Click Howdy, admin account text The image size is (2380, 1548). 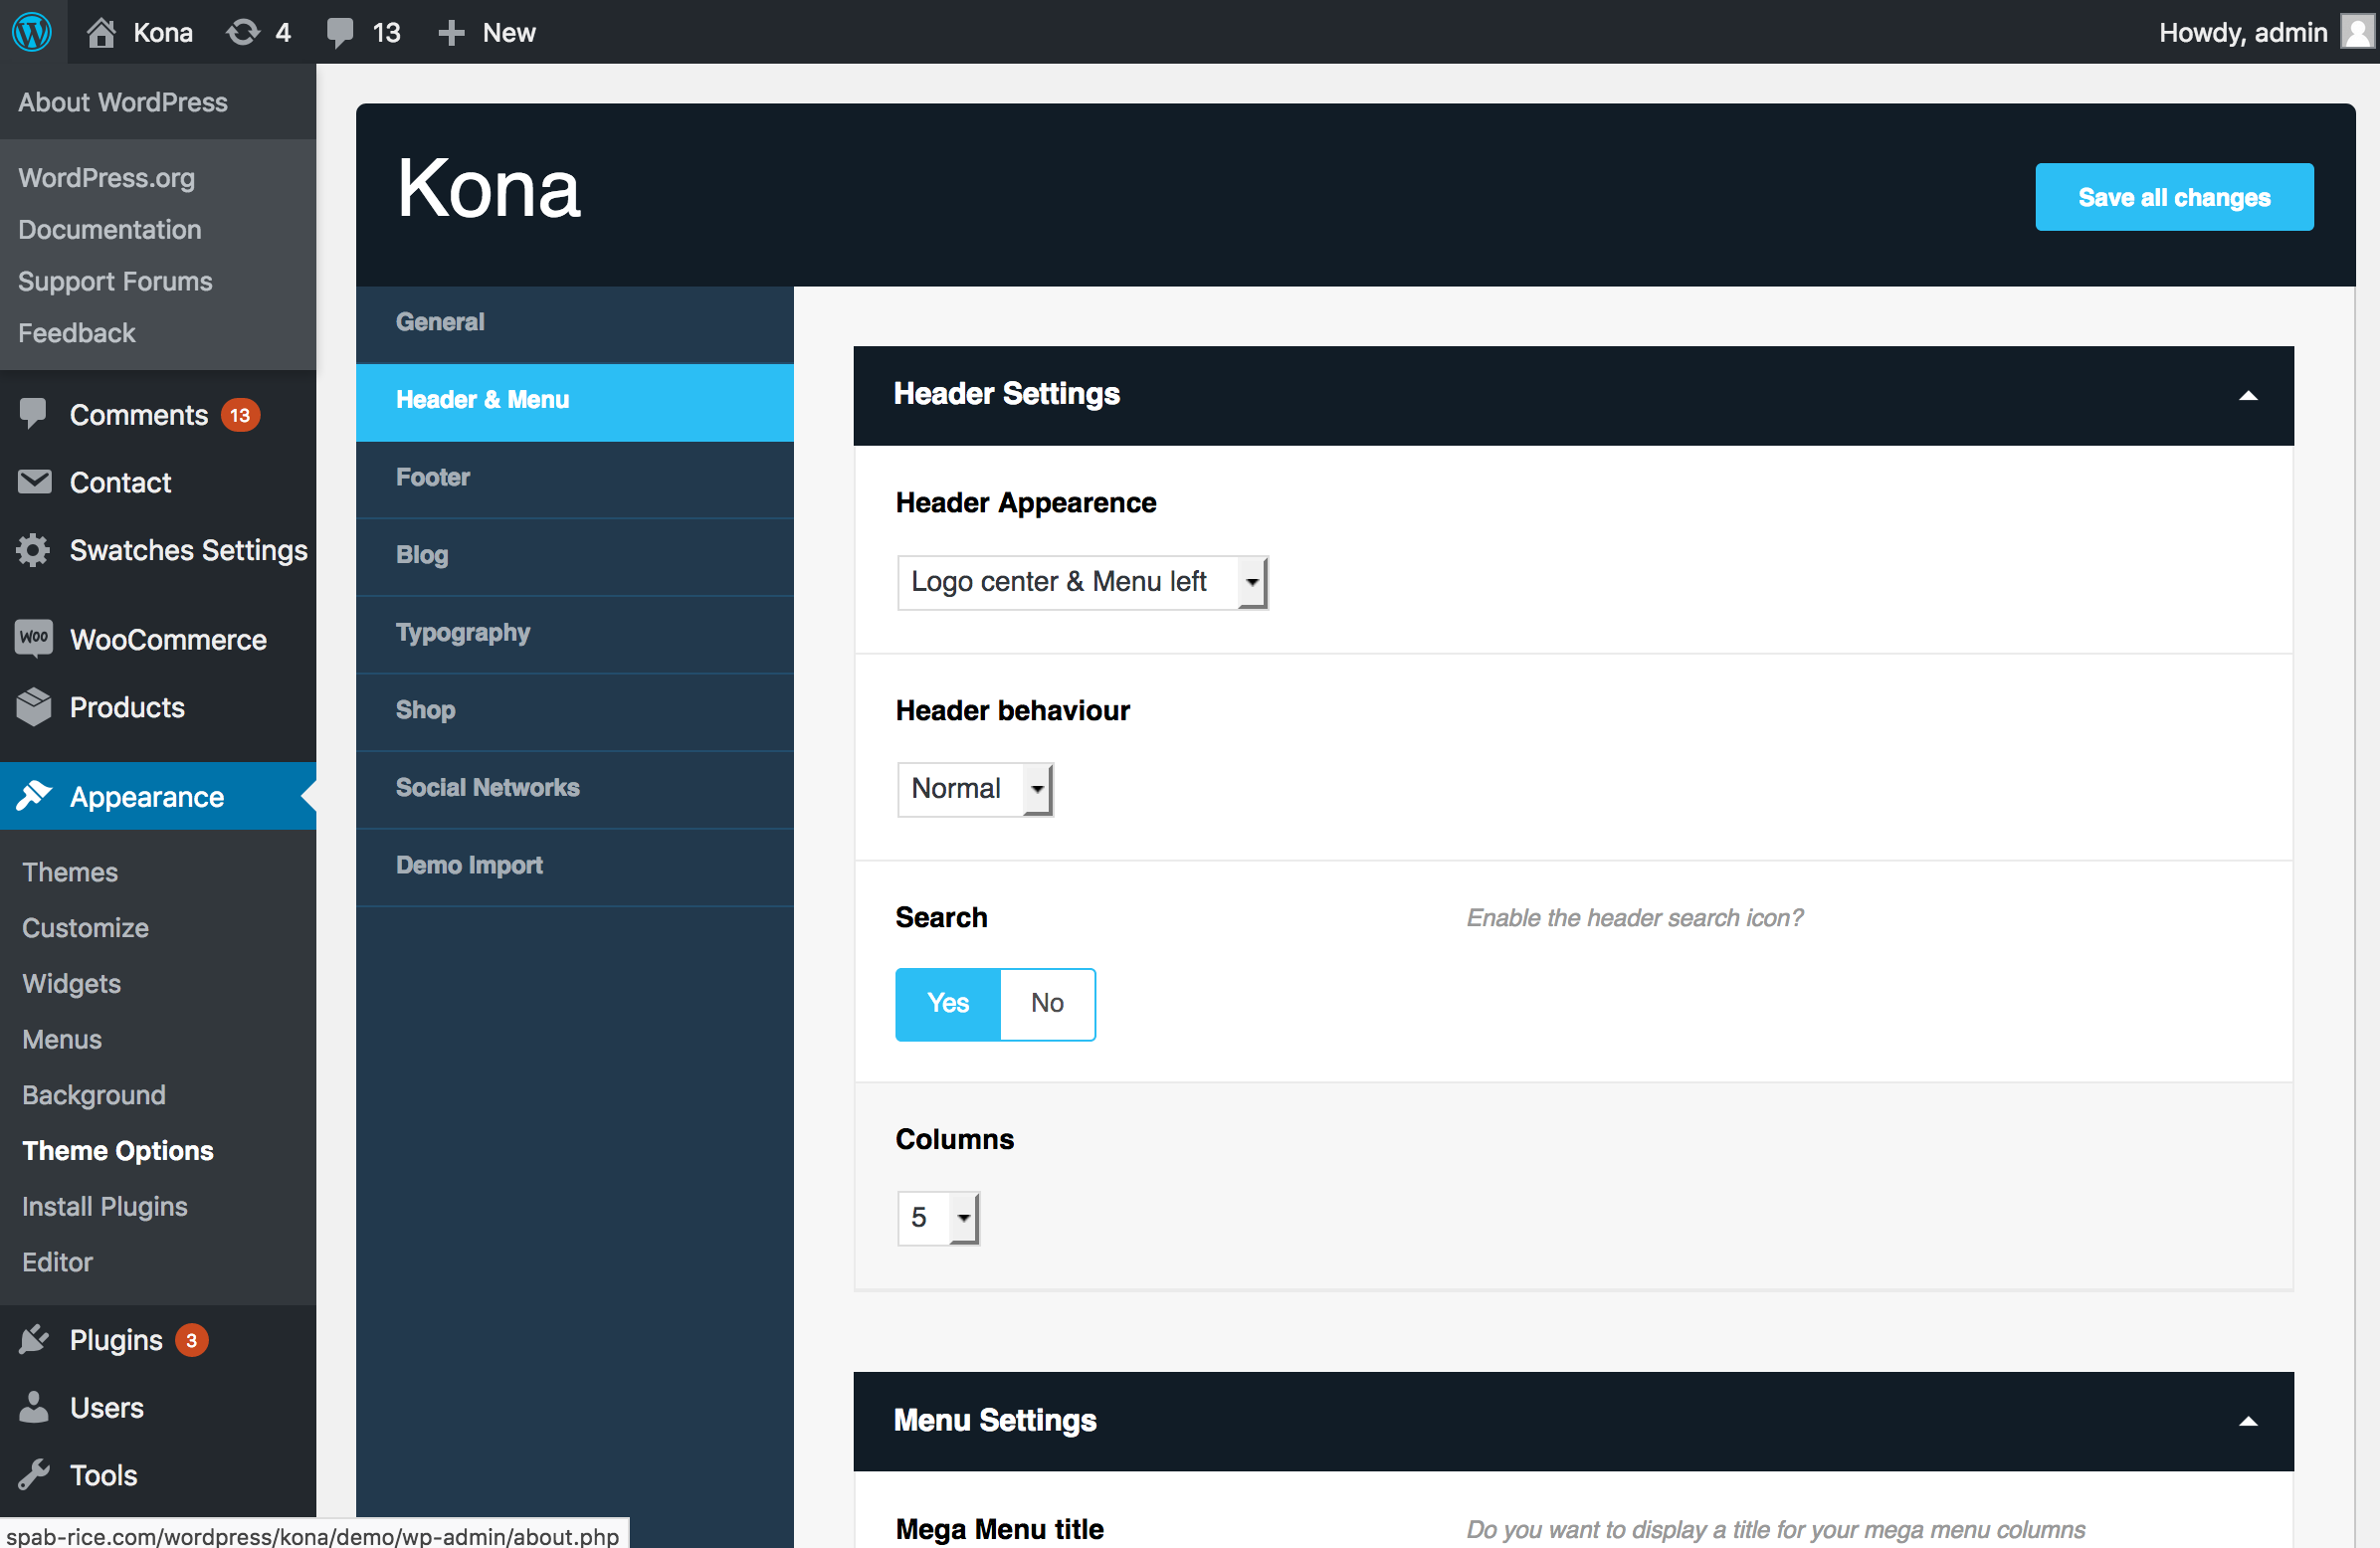[2242, 33]
